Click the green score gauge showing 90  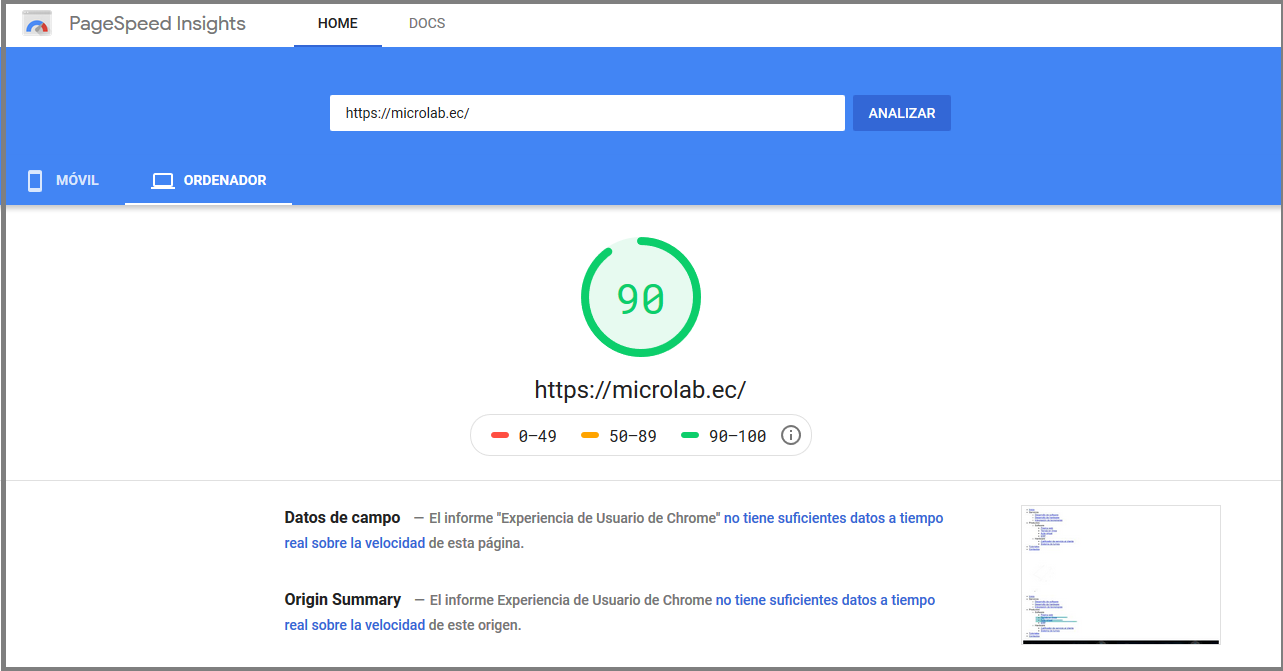[641, 297]
